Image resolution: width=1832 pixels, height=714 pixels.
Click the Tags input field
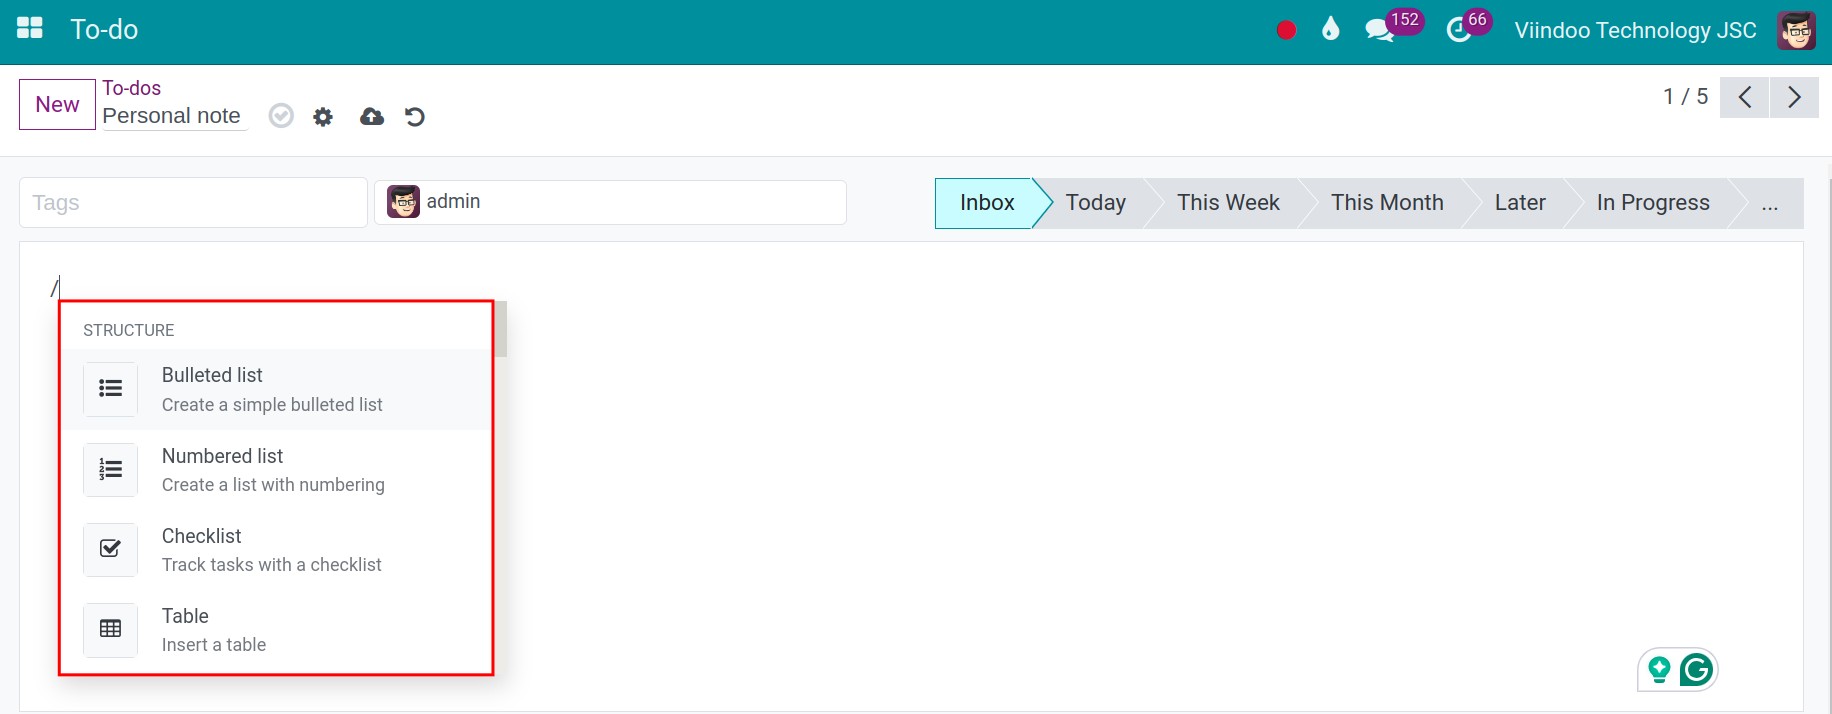coord(193,203)
